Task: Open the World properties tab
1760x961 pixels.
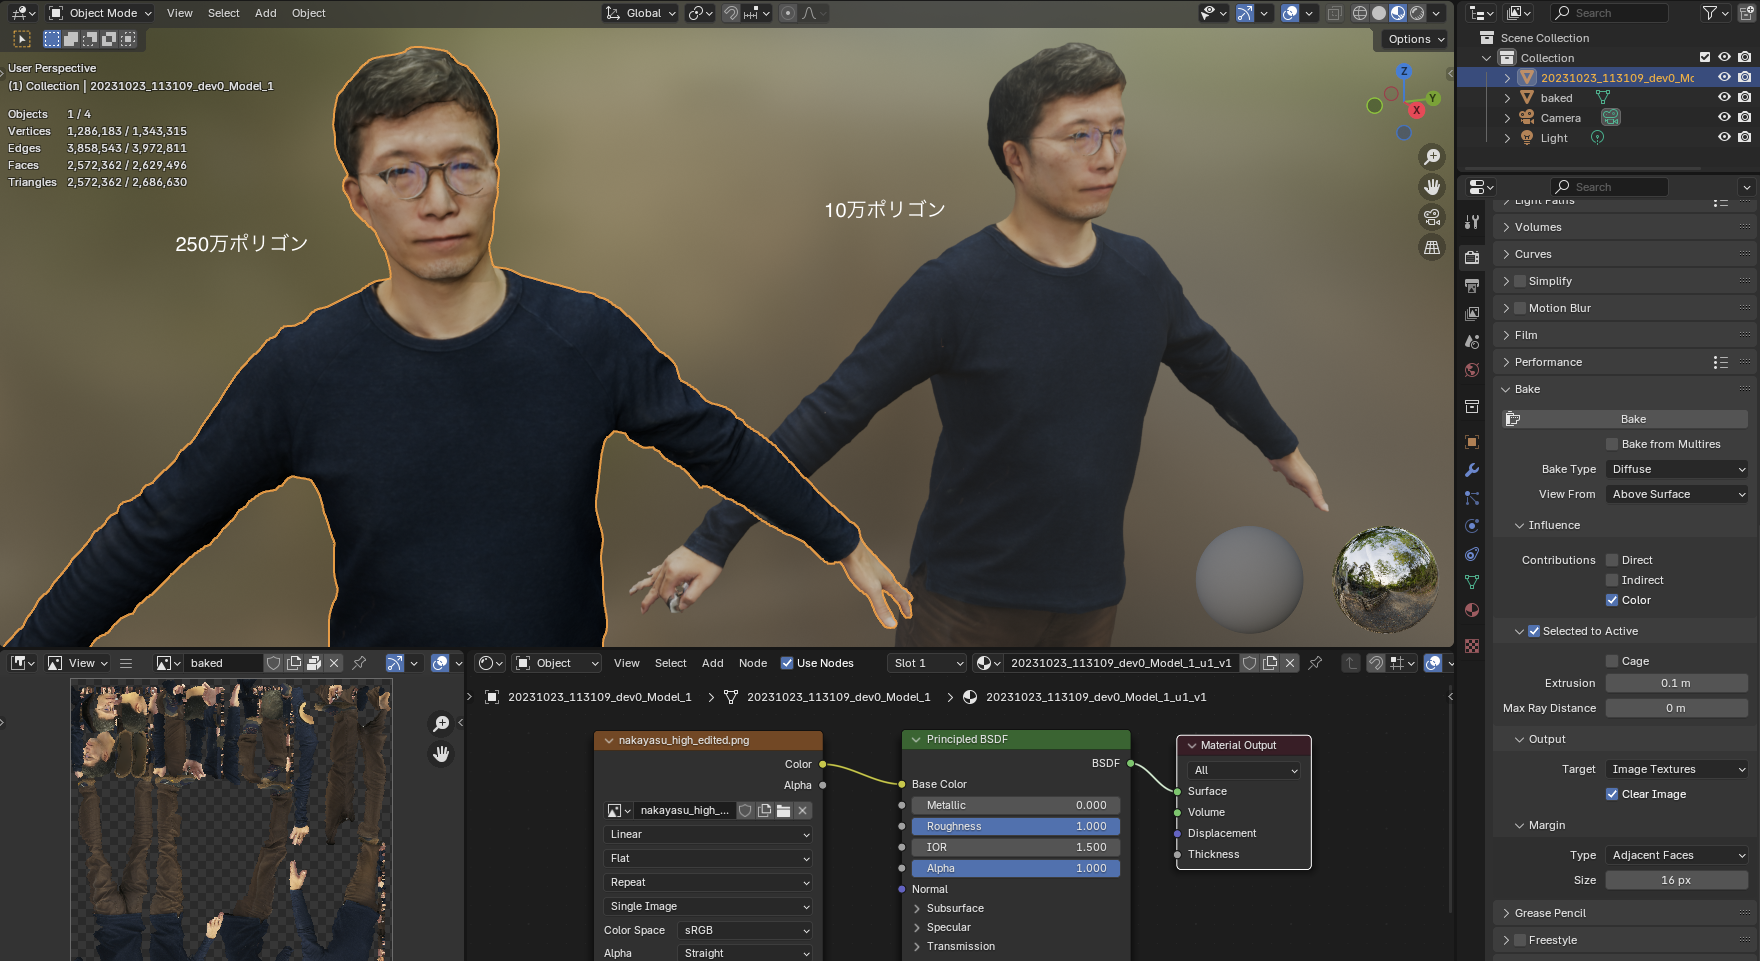Action: (1472, 370)
